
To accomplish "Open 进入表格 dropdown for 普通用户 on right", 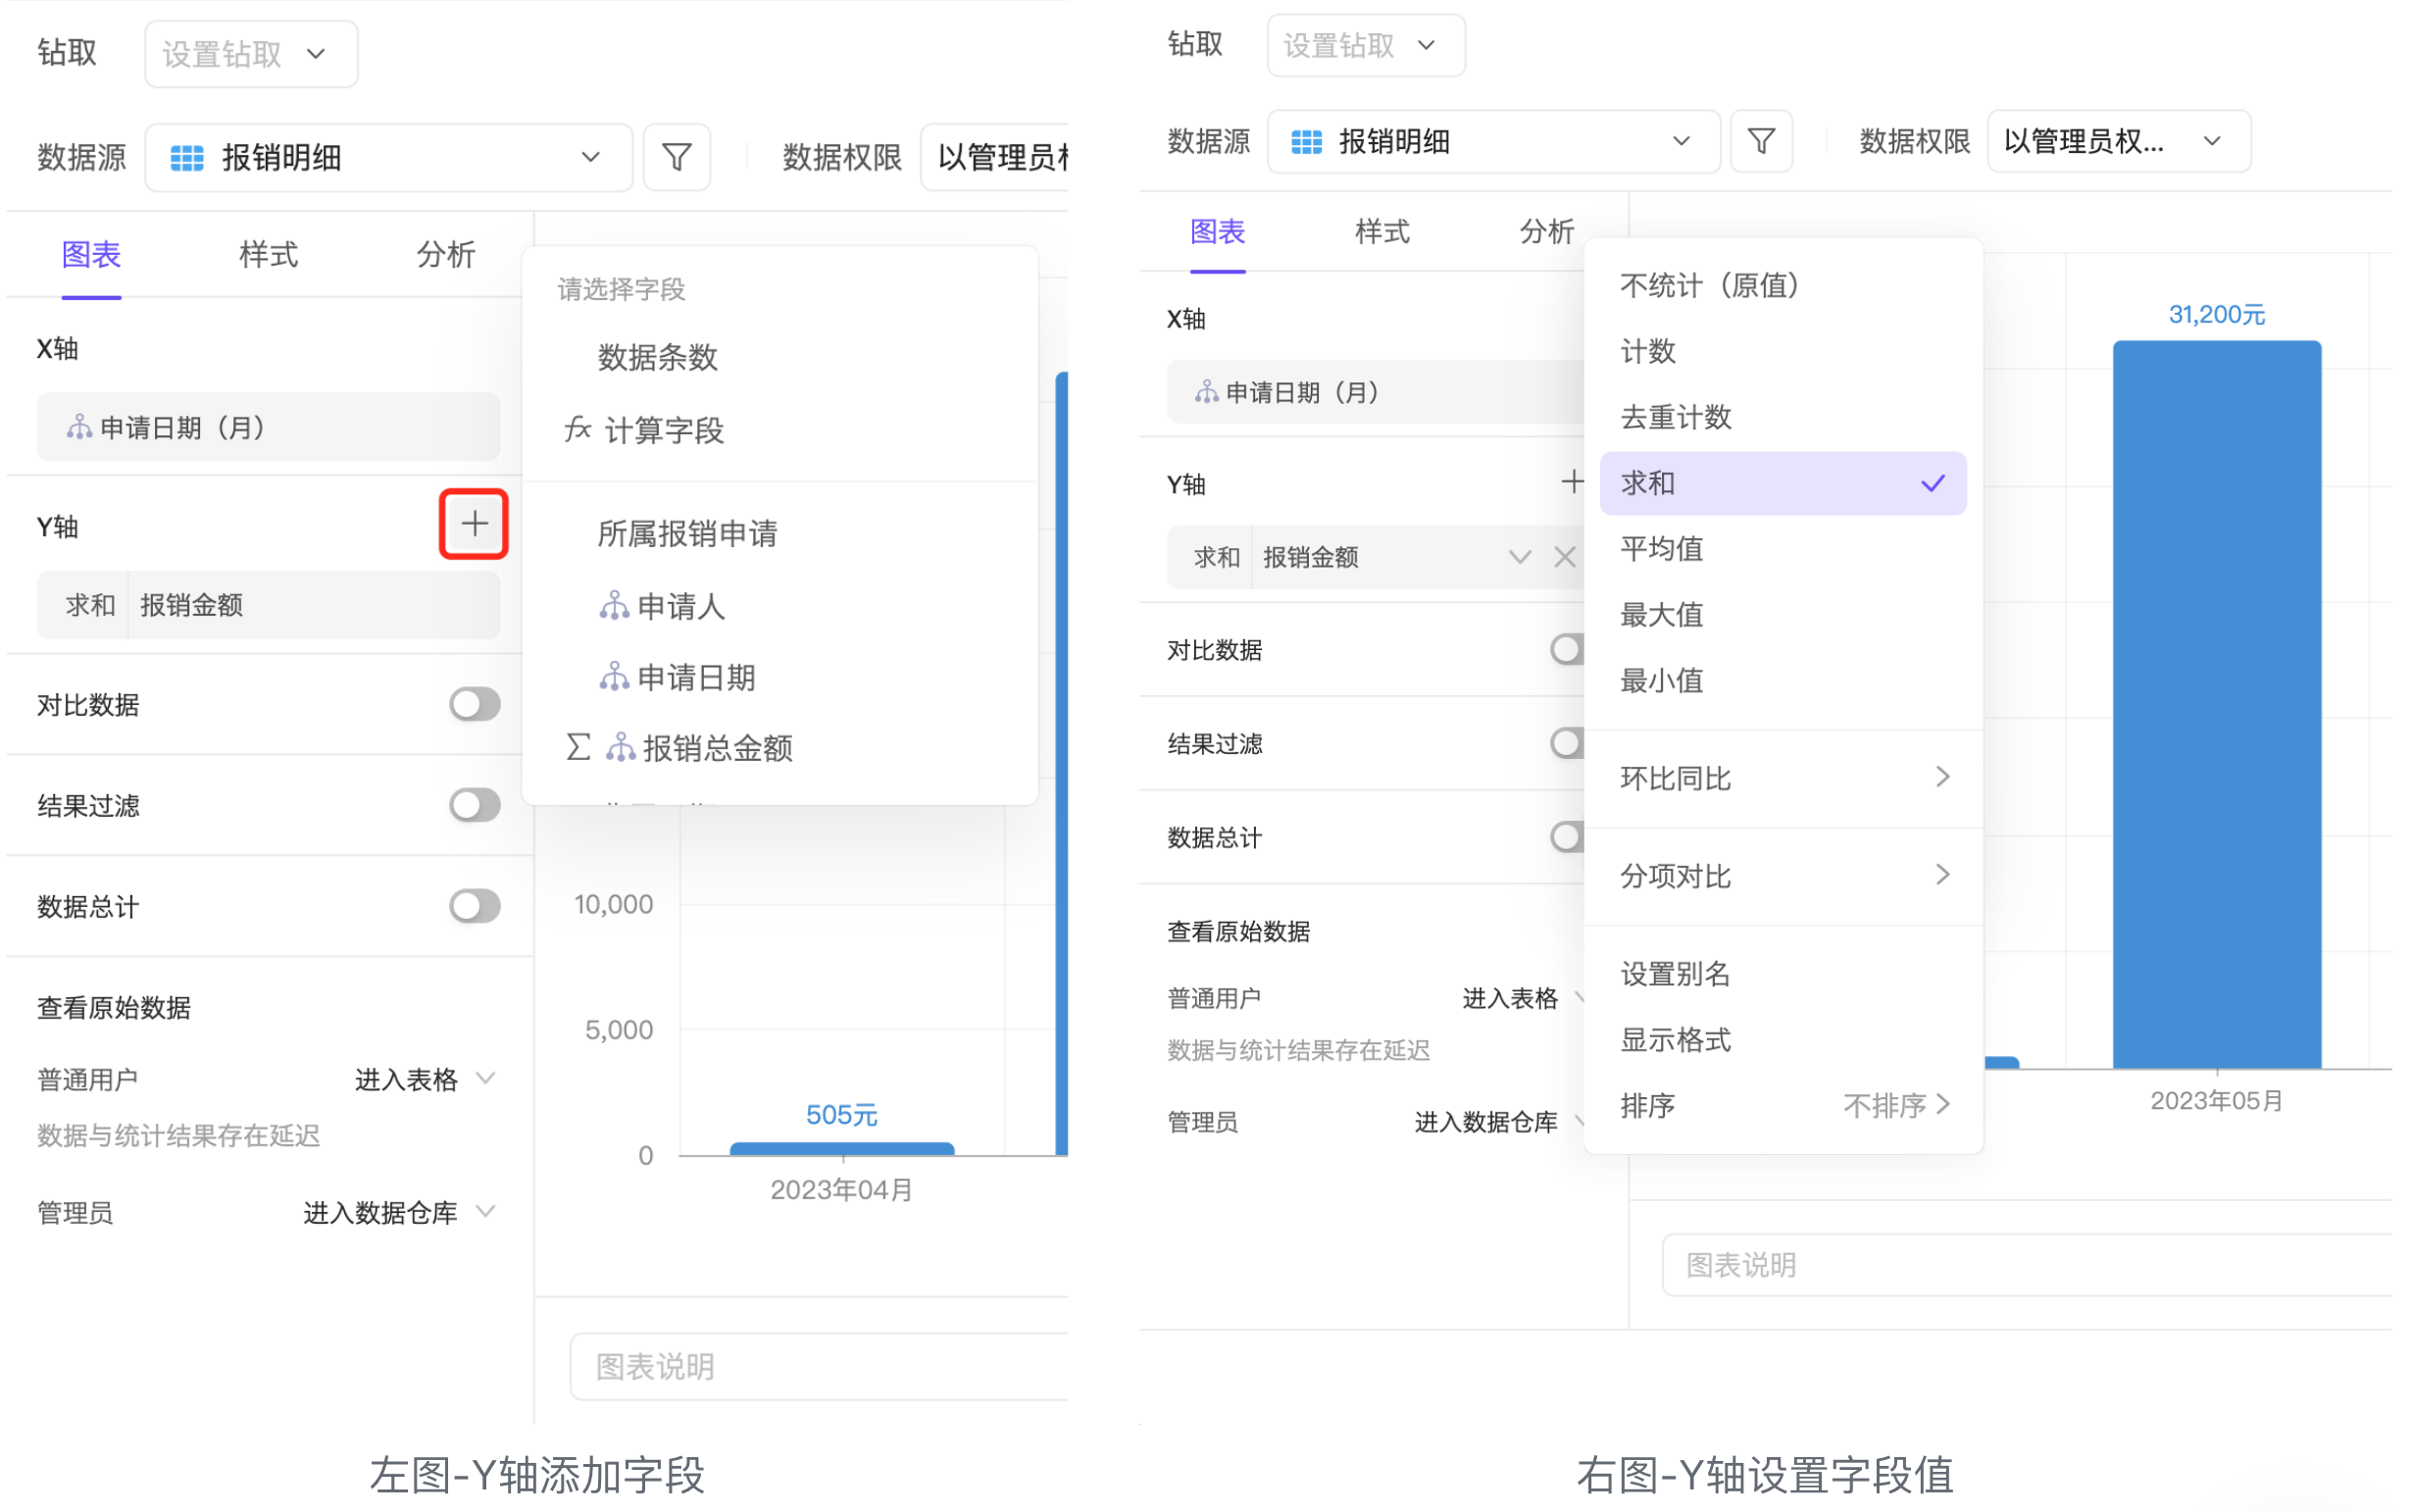I will [x=1521, y=998].
